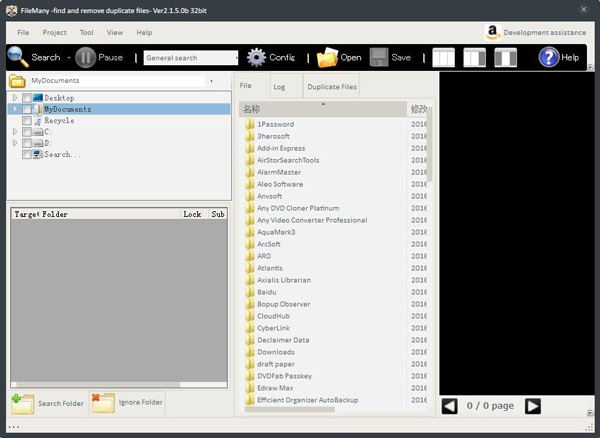Click the Sub column header
The height and width of the screenshot is (438, 600).
click(218, 214)
